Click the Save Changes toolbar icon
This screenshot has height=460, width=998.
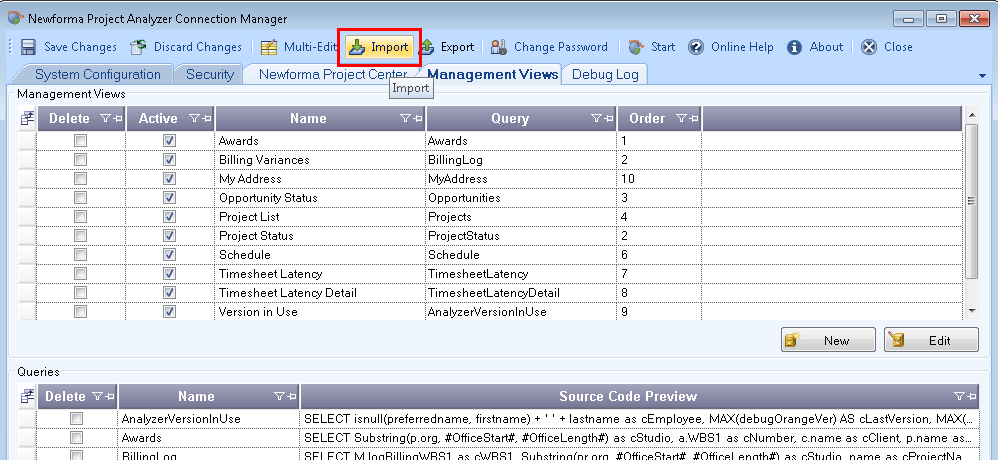tap(28, 47)
